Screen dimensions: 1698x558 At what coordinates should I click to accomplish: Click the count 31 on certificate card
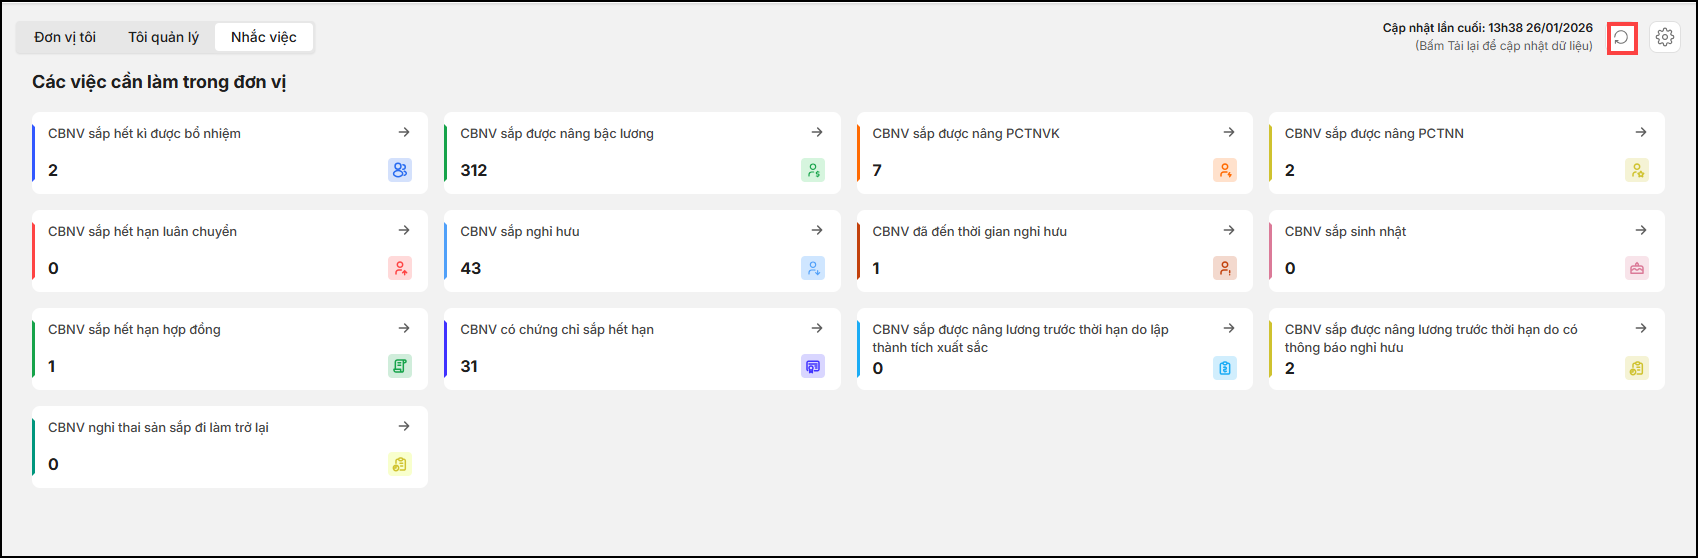click(x=469, y=367)
